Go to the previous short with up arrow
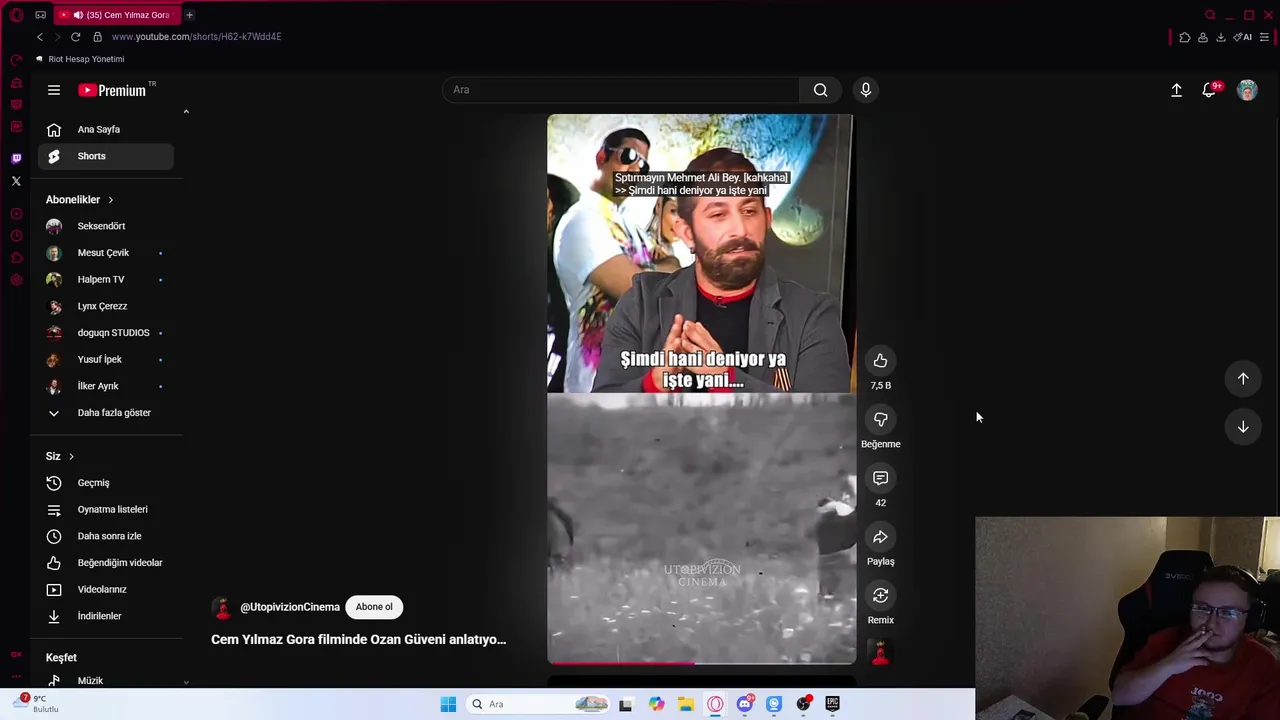Screen dimensions: 1280x720 click(1243, 379)
